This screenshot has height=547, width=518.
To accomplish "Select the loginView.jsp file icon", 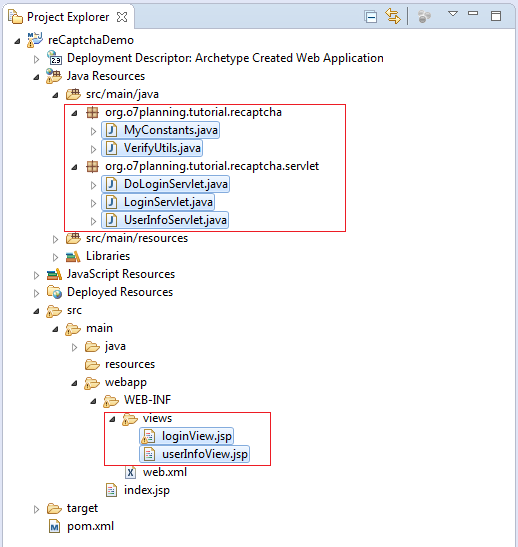I will (x=148, y=436).
